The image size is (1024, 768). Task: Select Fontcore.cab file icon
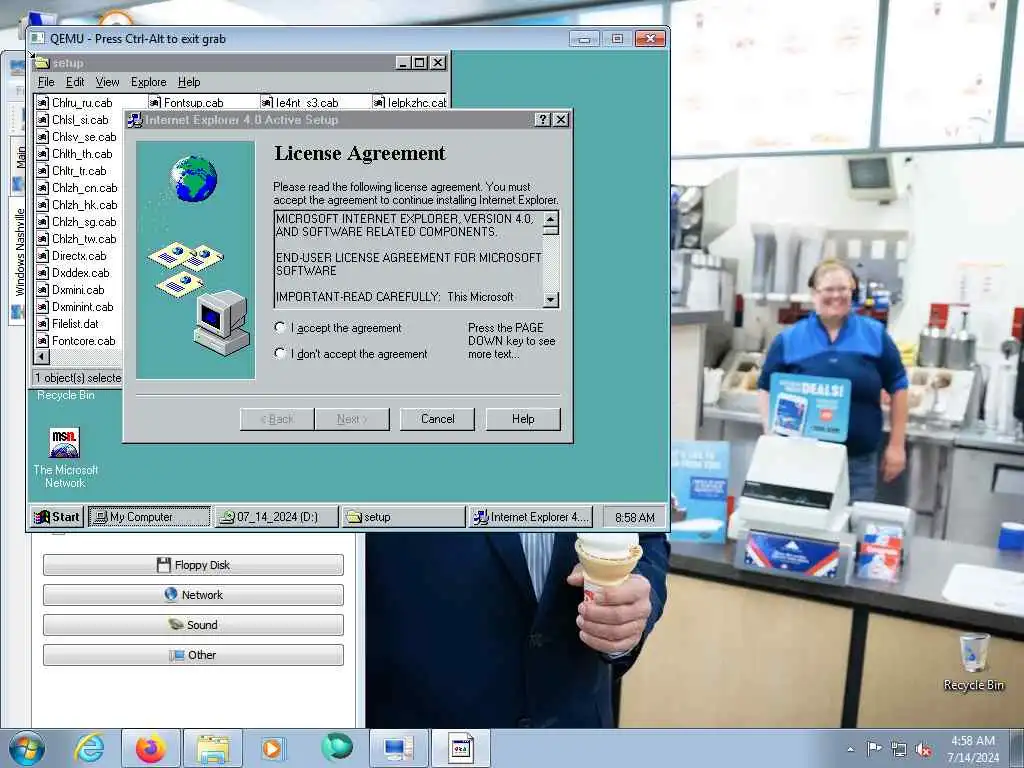pyautogui.click(x=42, y=340)
